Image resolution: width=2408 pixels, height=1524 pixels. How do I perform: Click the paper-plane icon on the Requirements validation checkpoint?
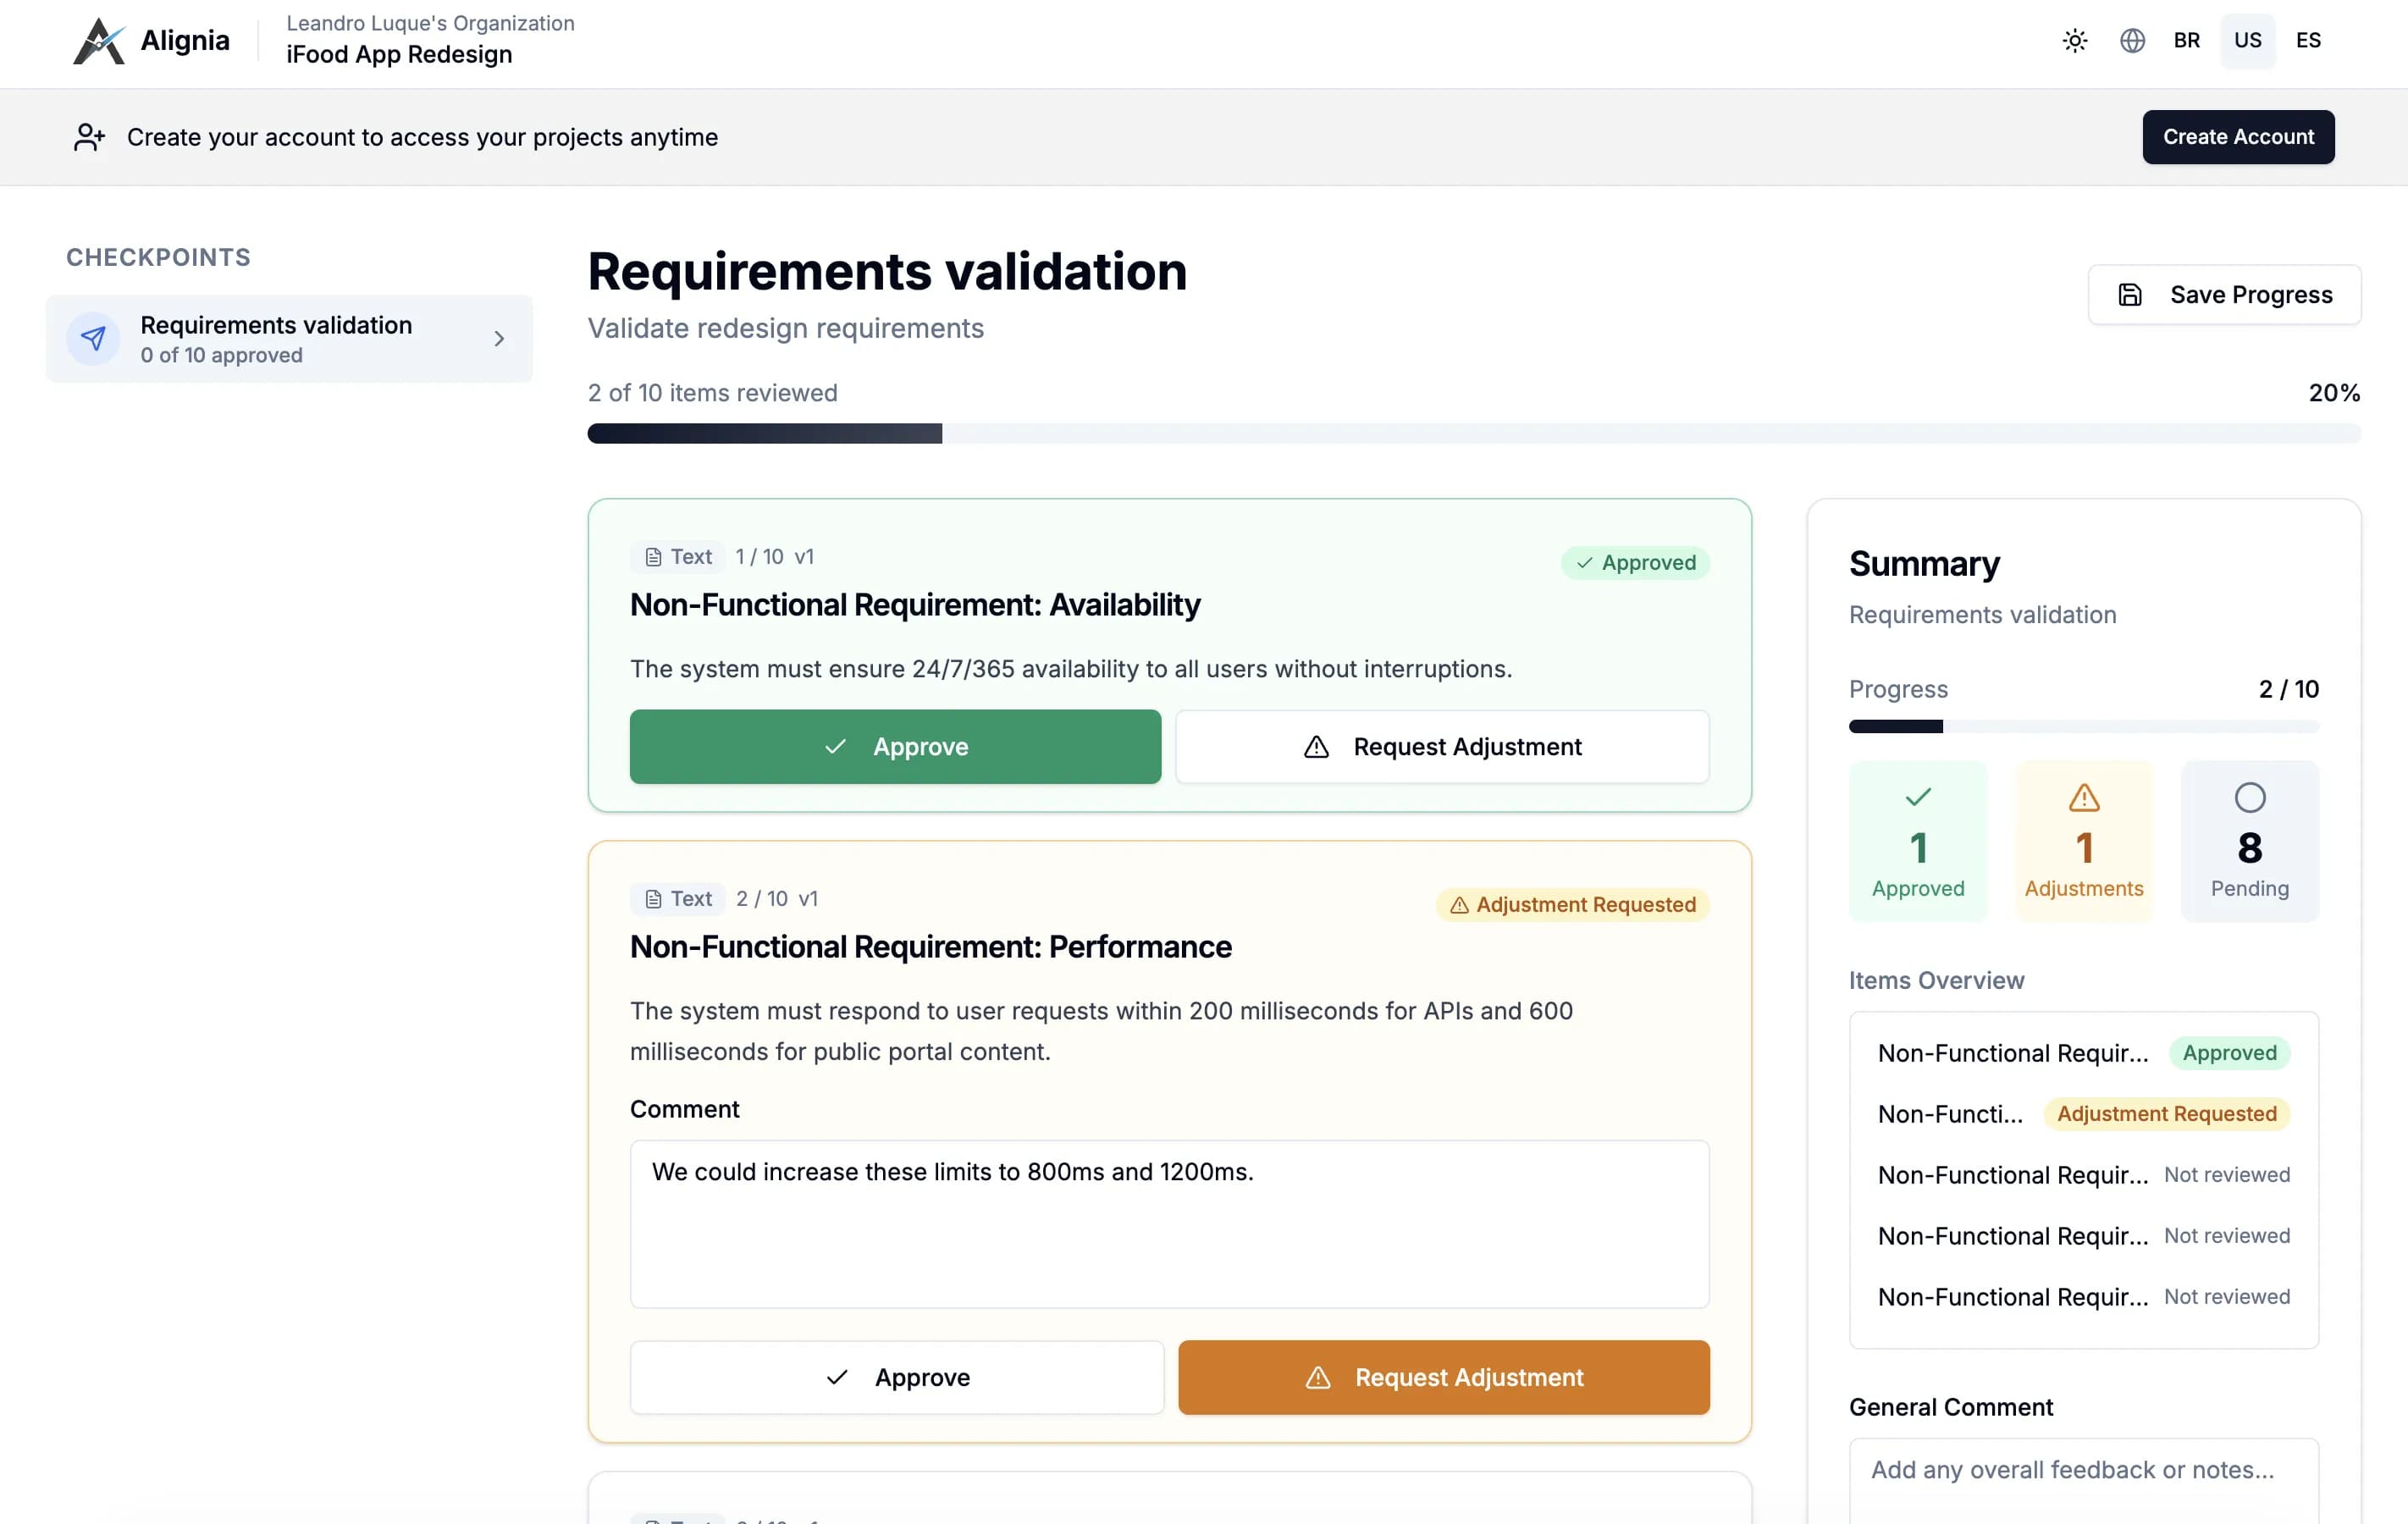(93, 338)
